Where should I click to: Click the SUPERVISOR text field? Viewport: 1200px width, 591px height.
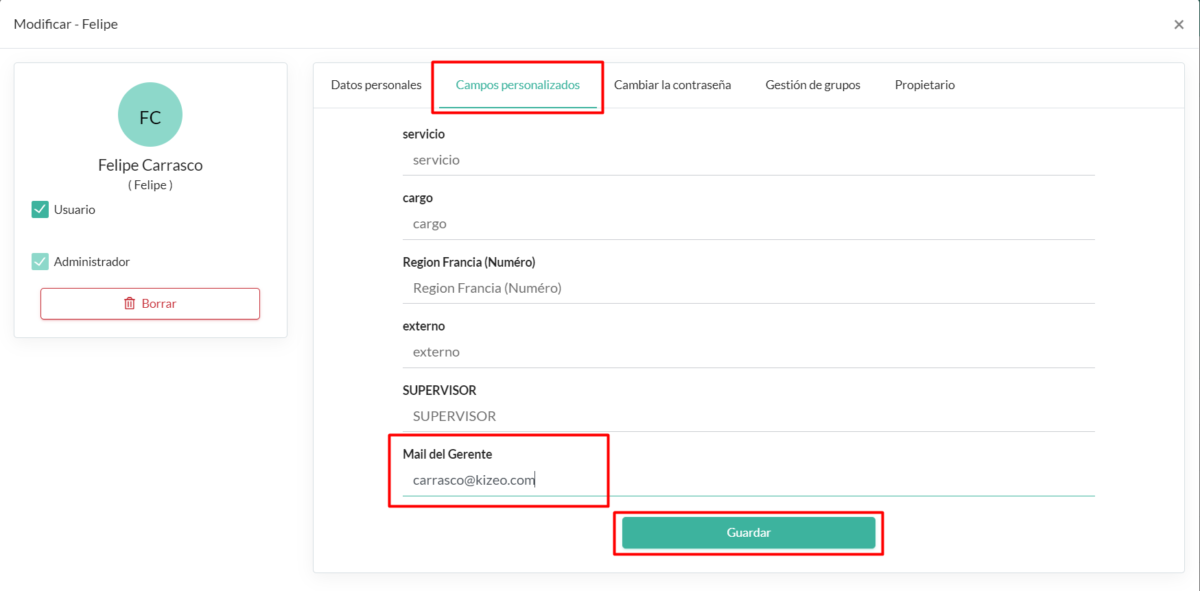(749, 416)
